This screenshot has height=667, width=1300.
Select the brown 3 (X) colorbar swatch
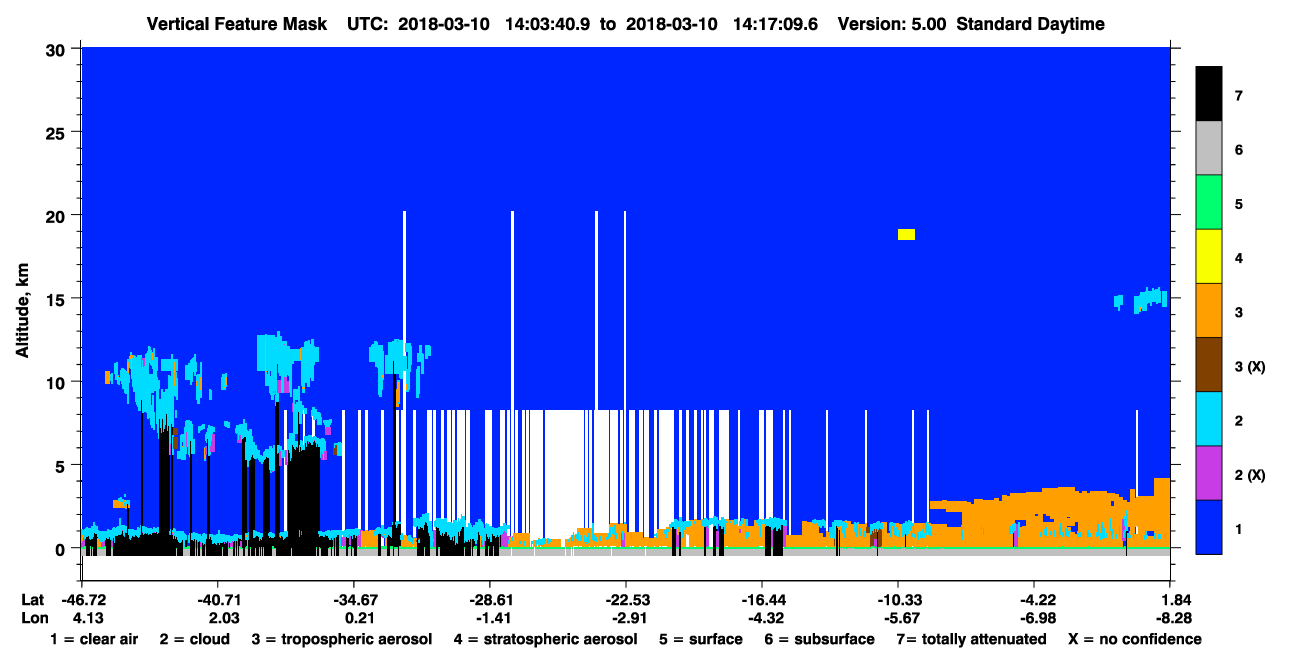point(1209,364)
